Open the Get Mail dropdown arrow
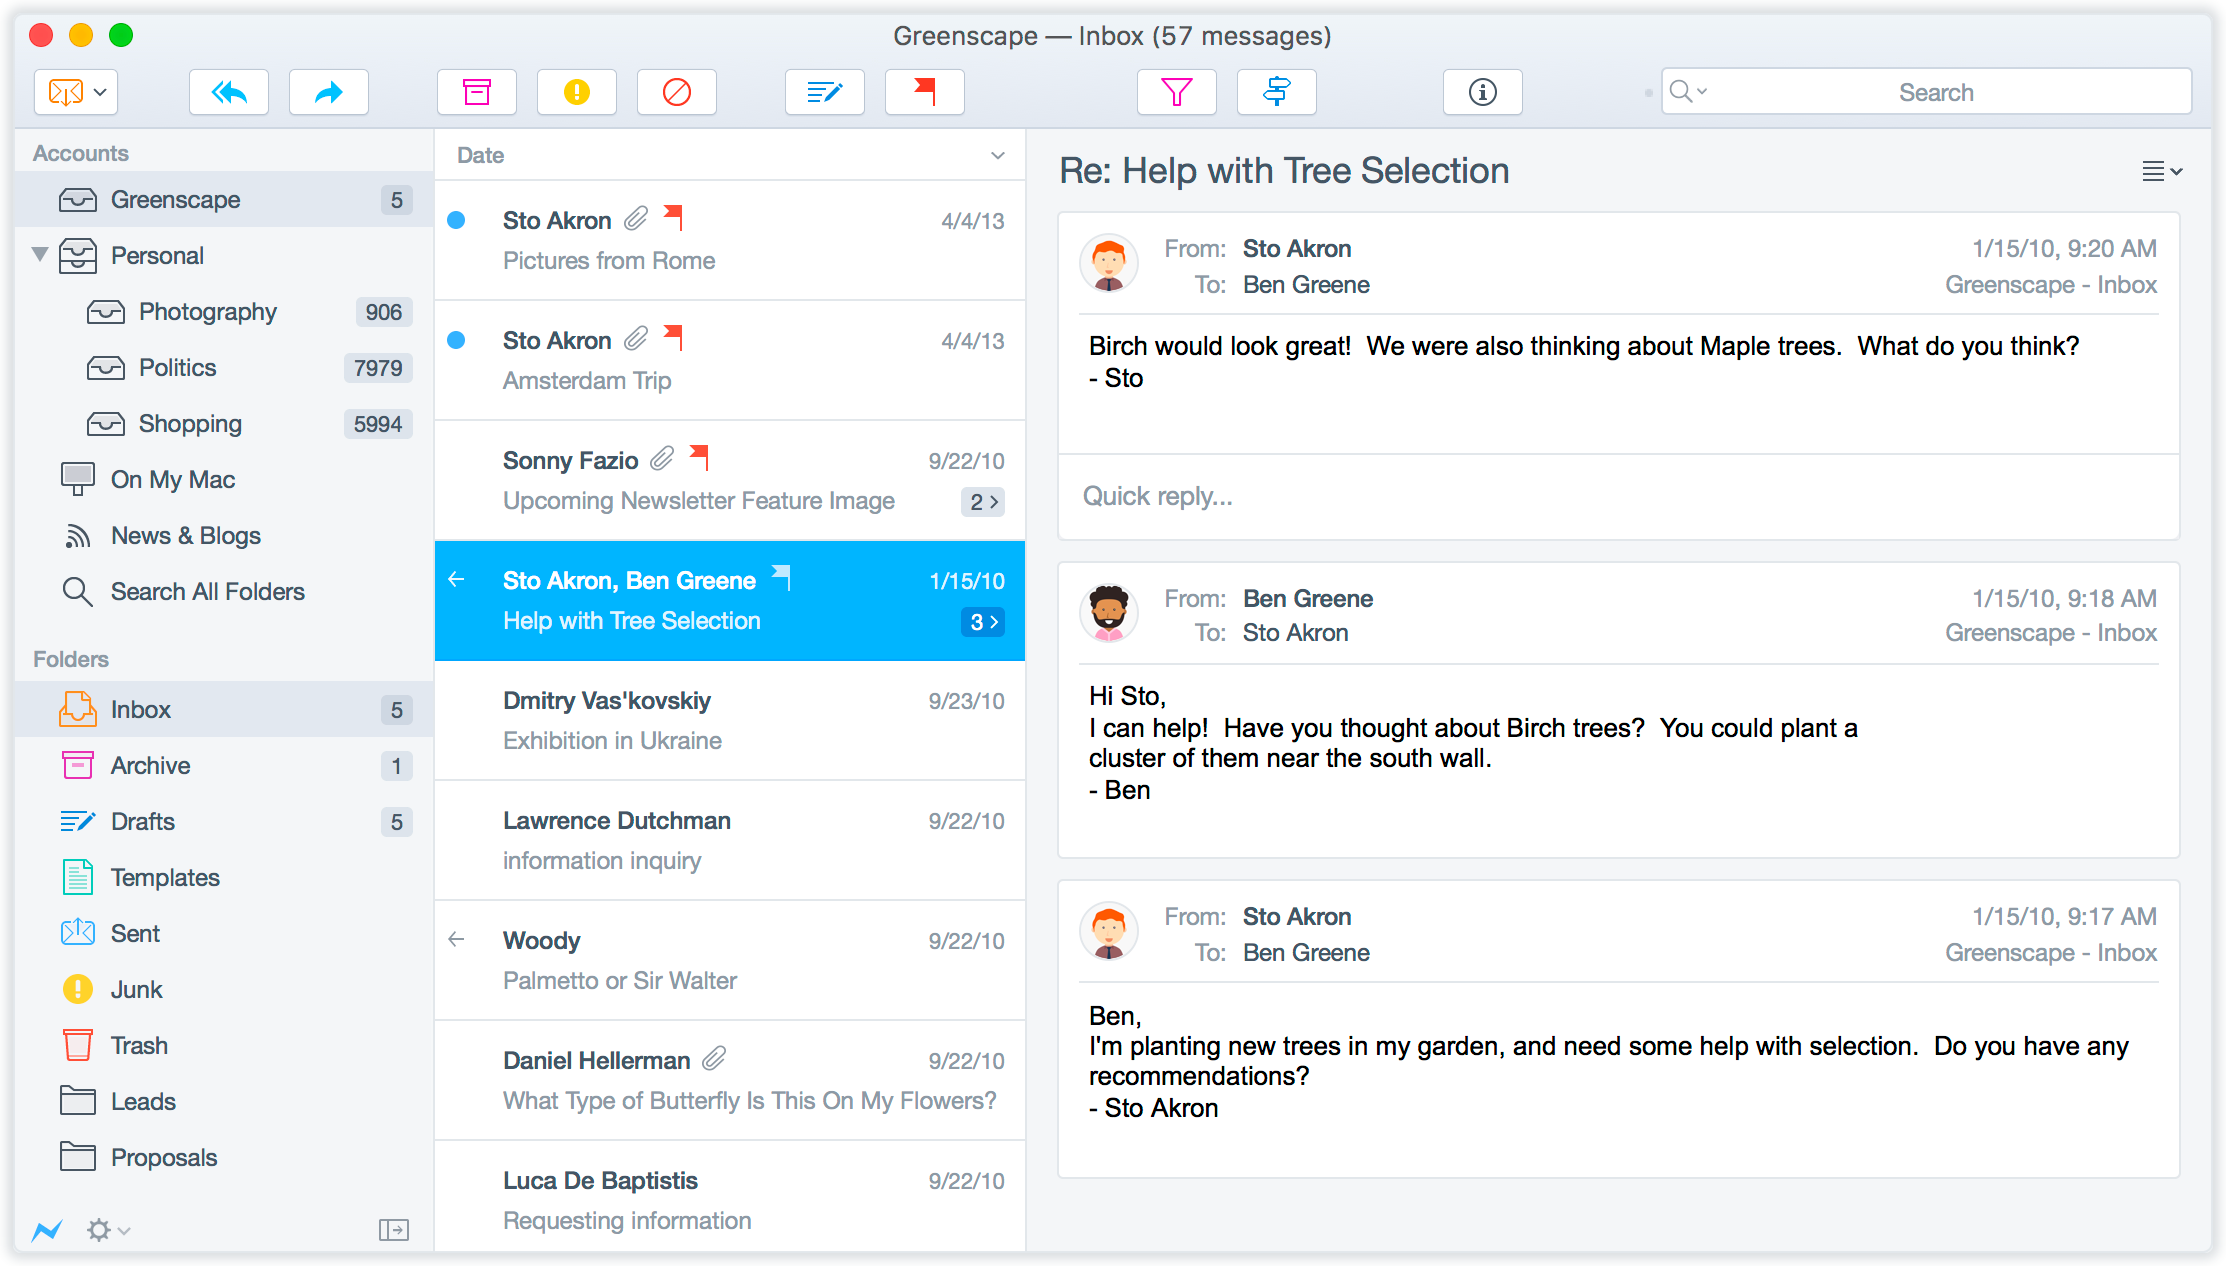Viewport: 2226px width, 1266px height. point(100,93)
